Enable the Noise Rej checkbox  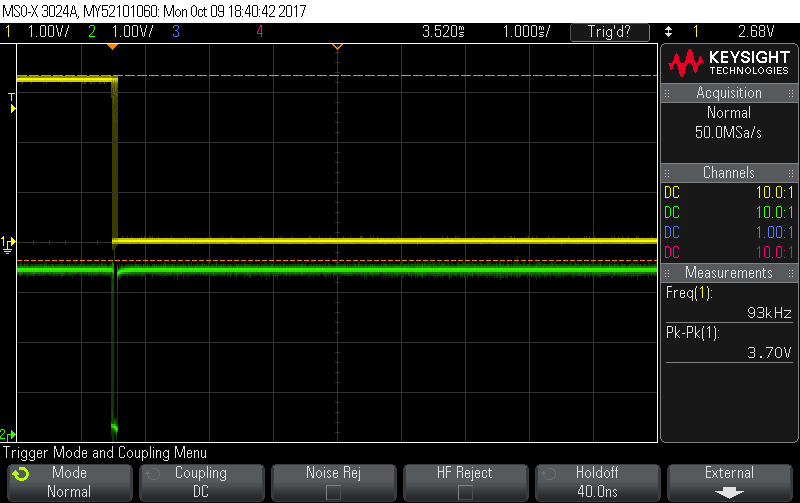[x=333, y=492]
